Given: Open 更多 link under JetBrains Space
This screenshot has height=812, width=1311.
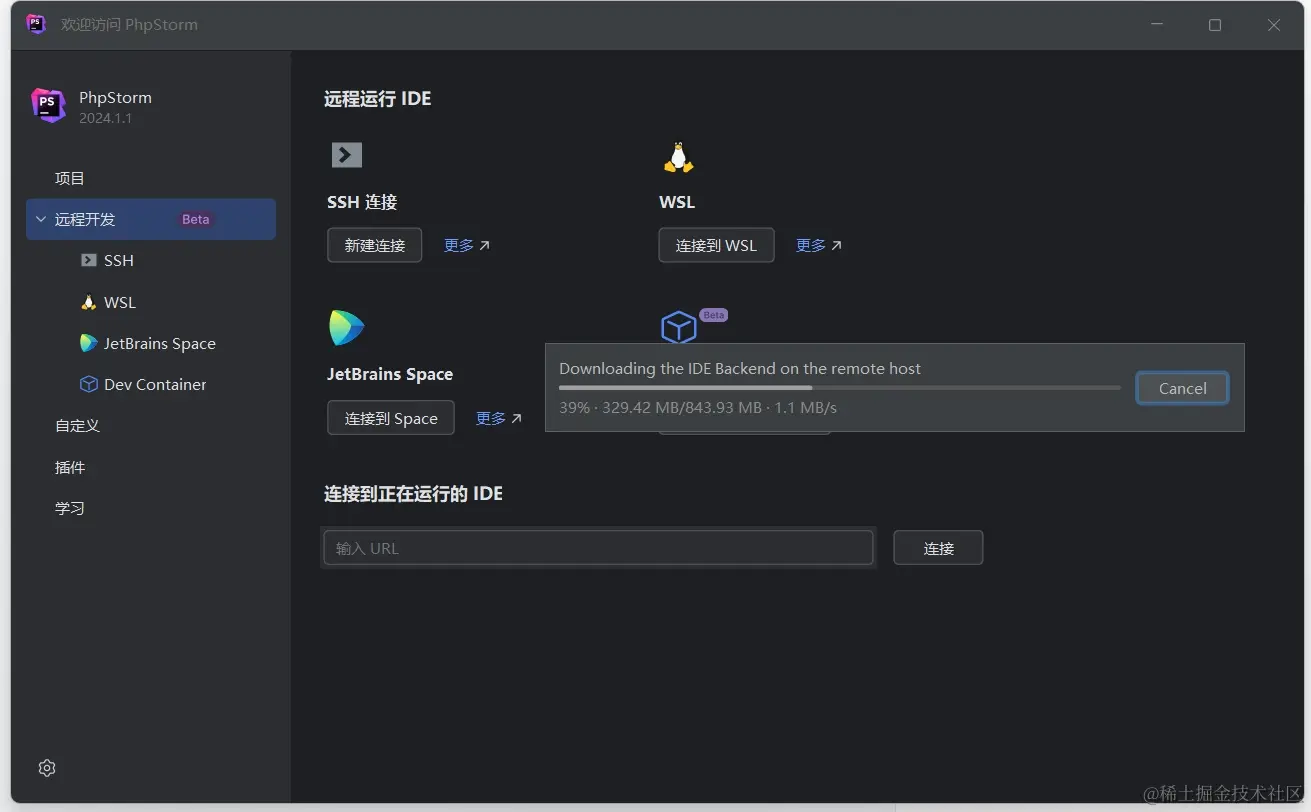Looking at the screenshot, I should [499, 418].
